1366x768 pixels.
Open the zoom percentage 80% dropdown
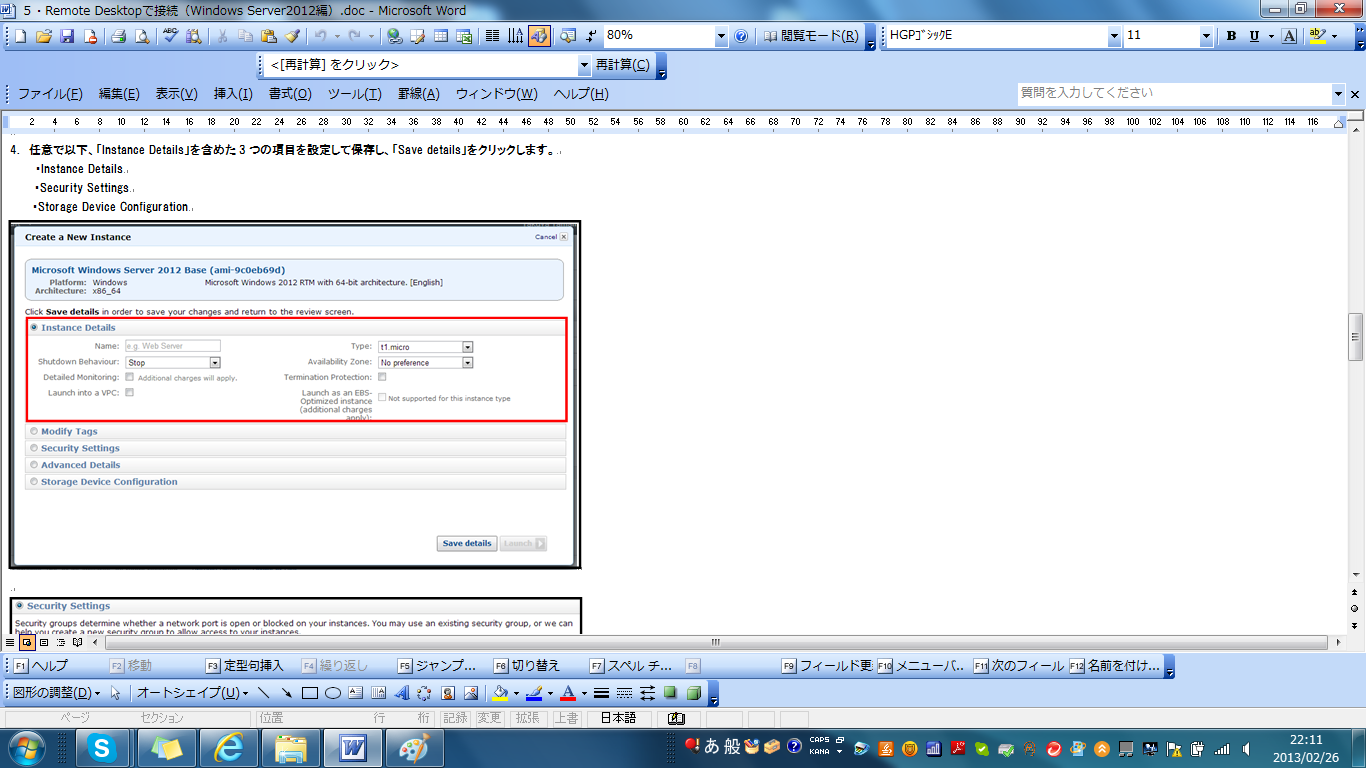click(721, 36)
